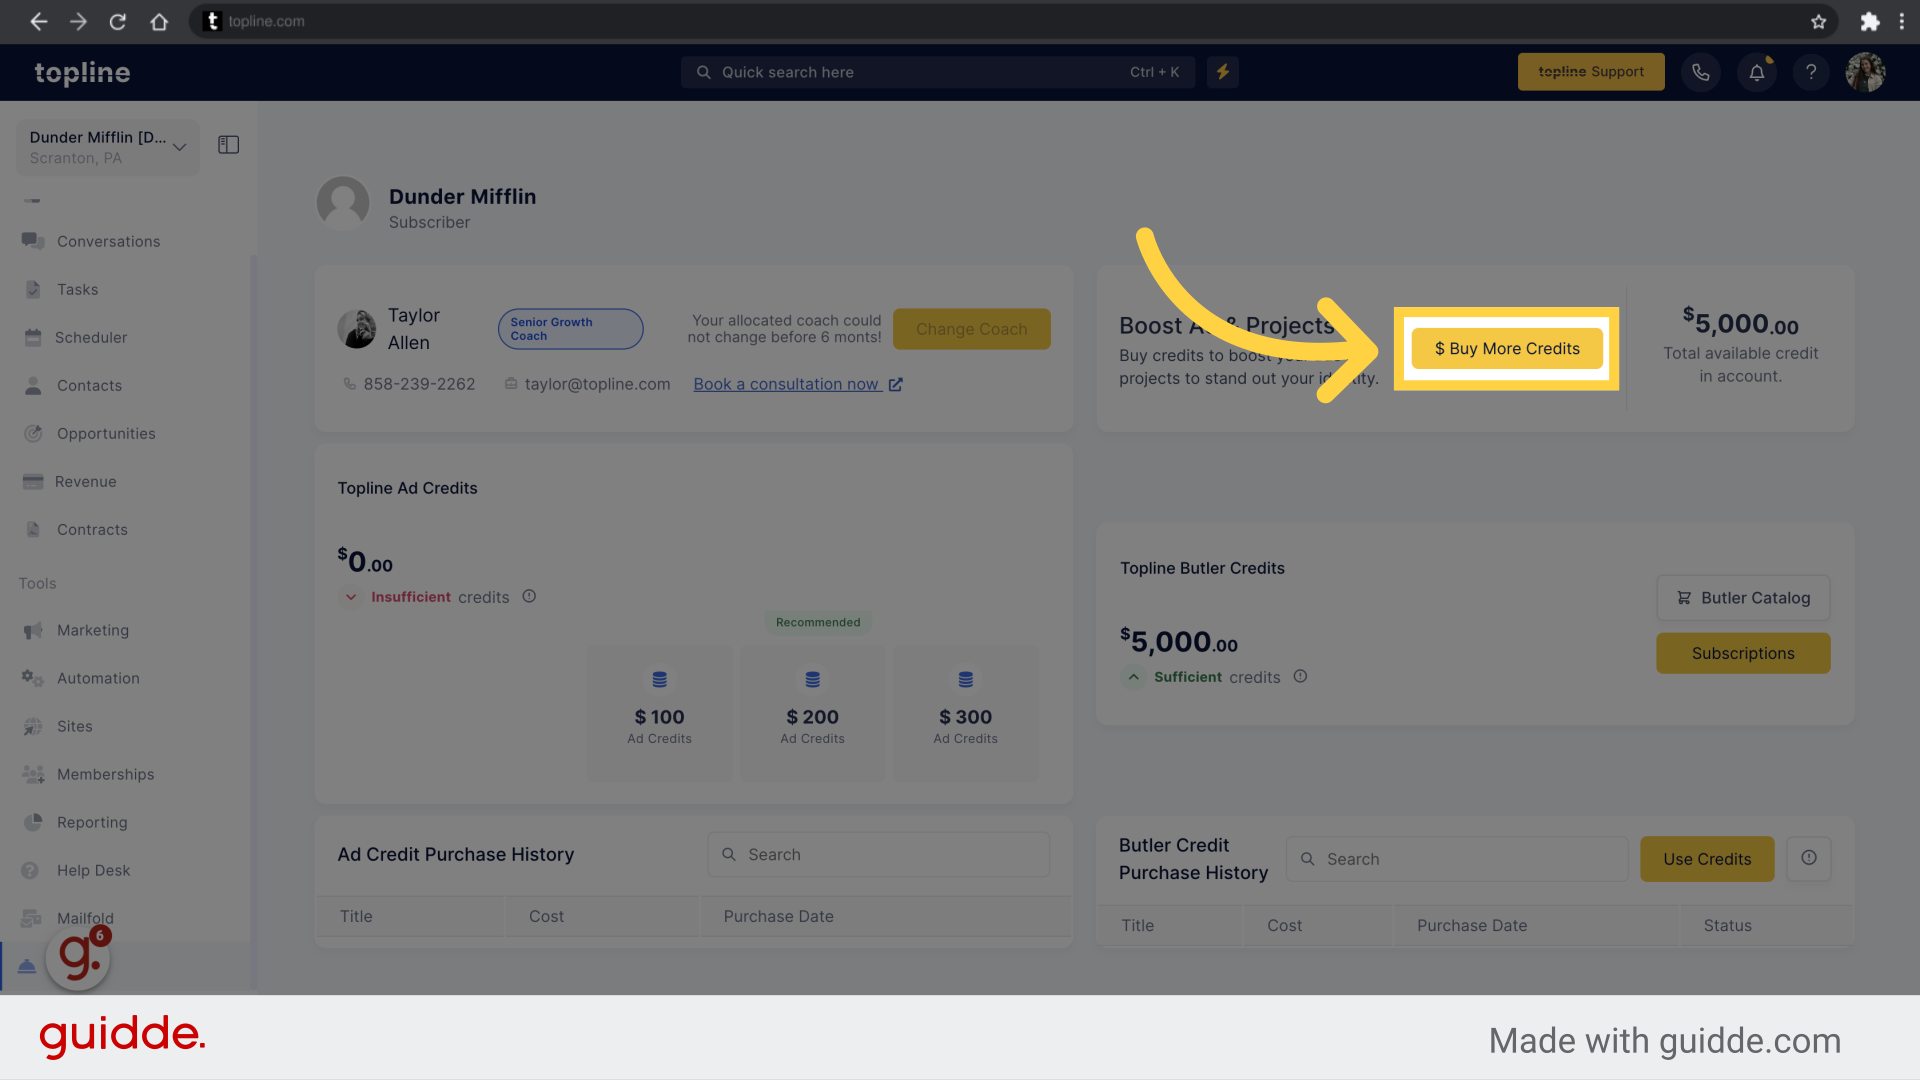Image resolution: width=1920 pixels, height=1080 pixels.
Task: Open the user profile avatar
Action: coord(1865,72)
